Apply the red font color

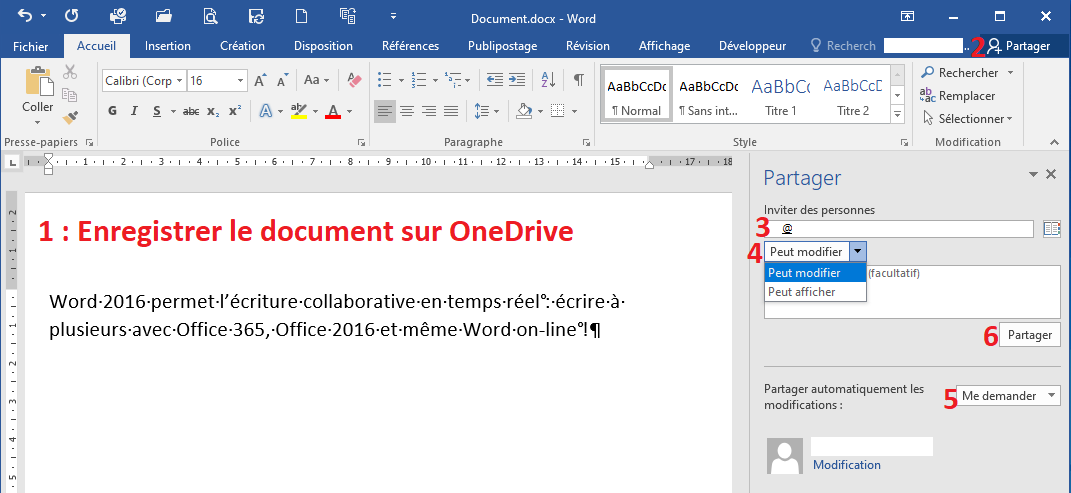click(x=333, y=111)
